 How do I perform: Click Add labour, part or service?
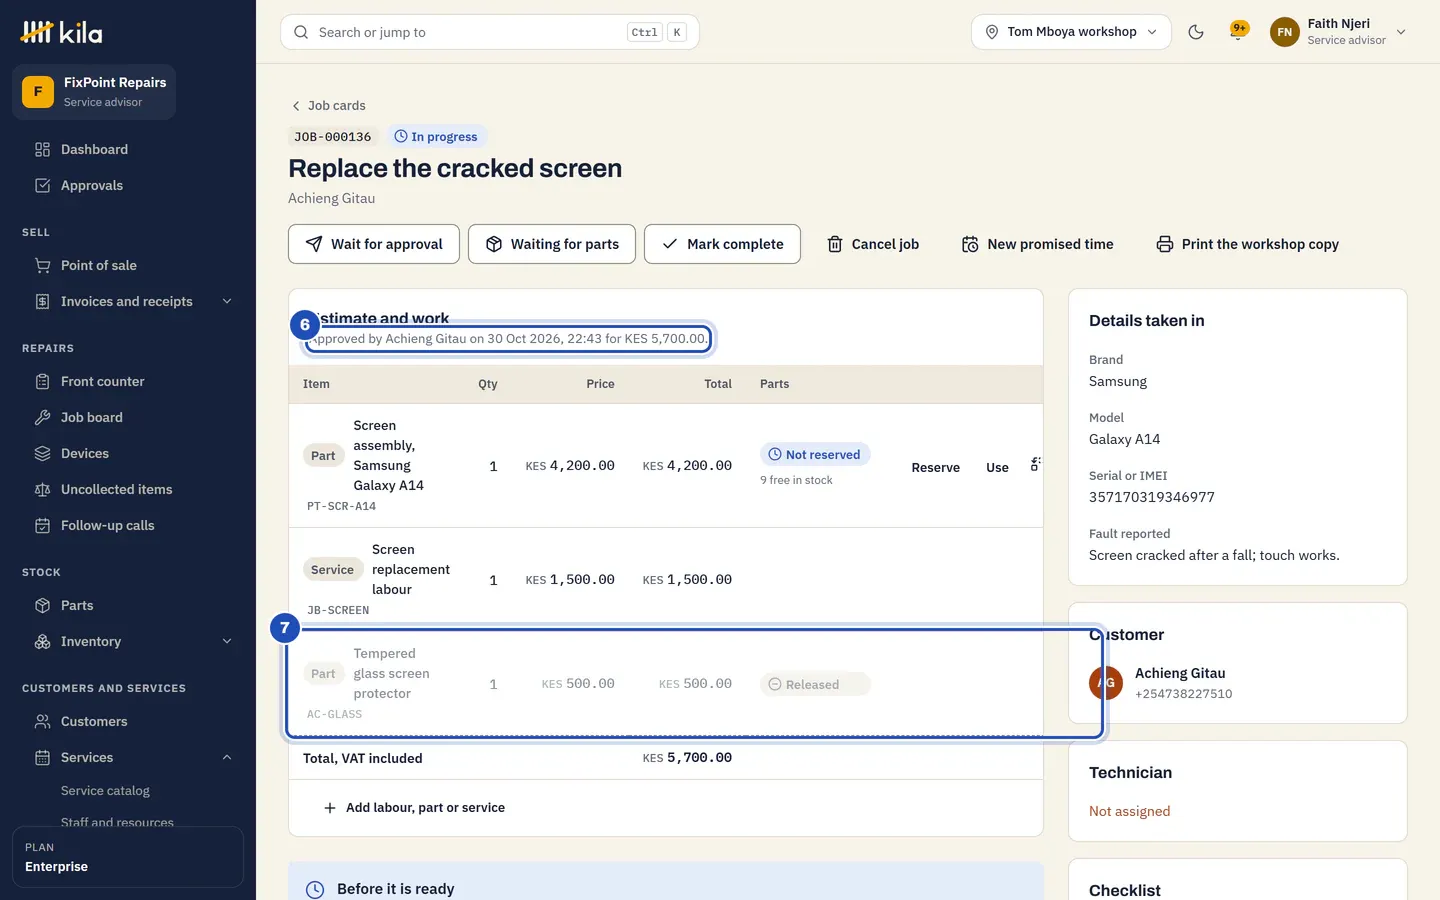tap(414, 808)
